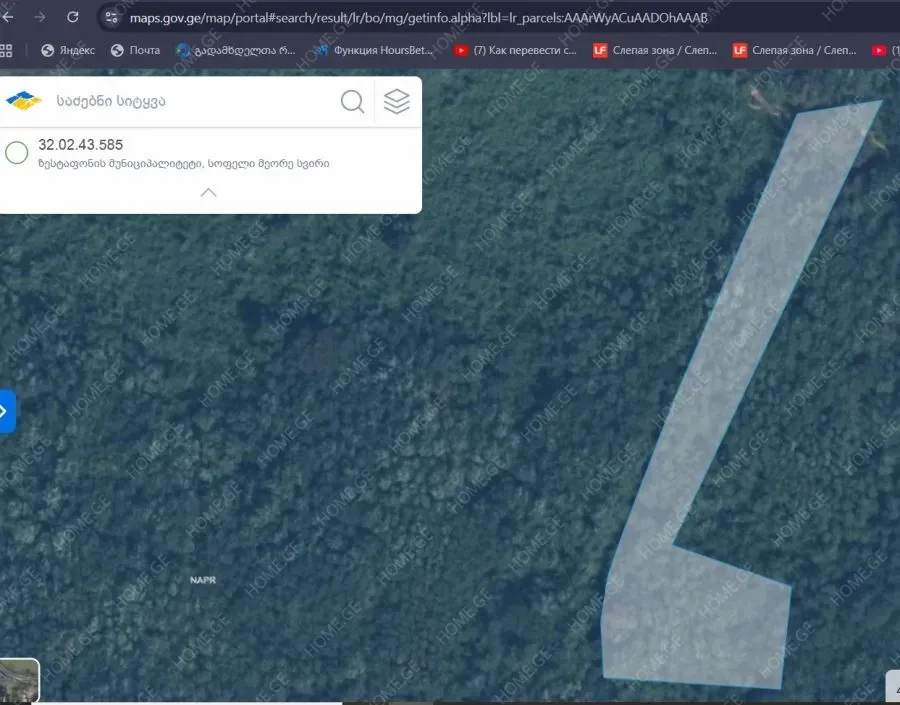Open the YouTube Как перевести bookmark
Screen dimensions: 900x705
[516, 50]
